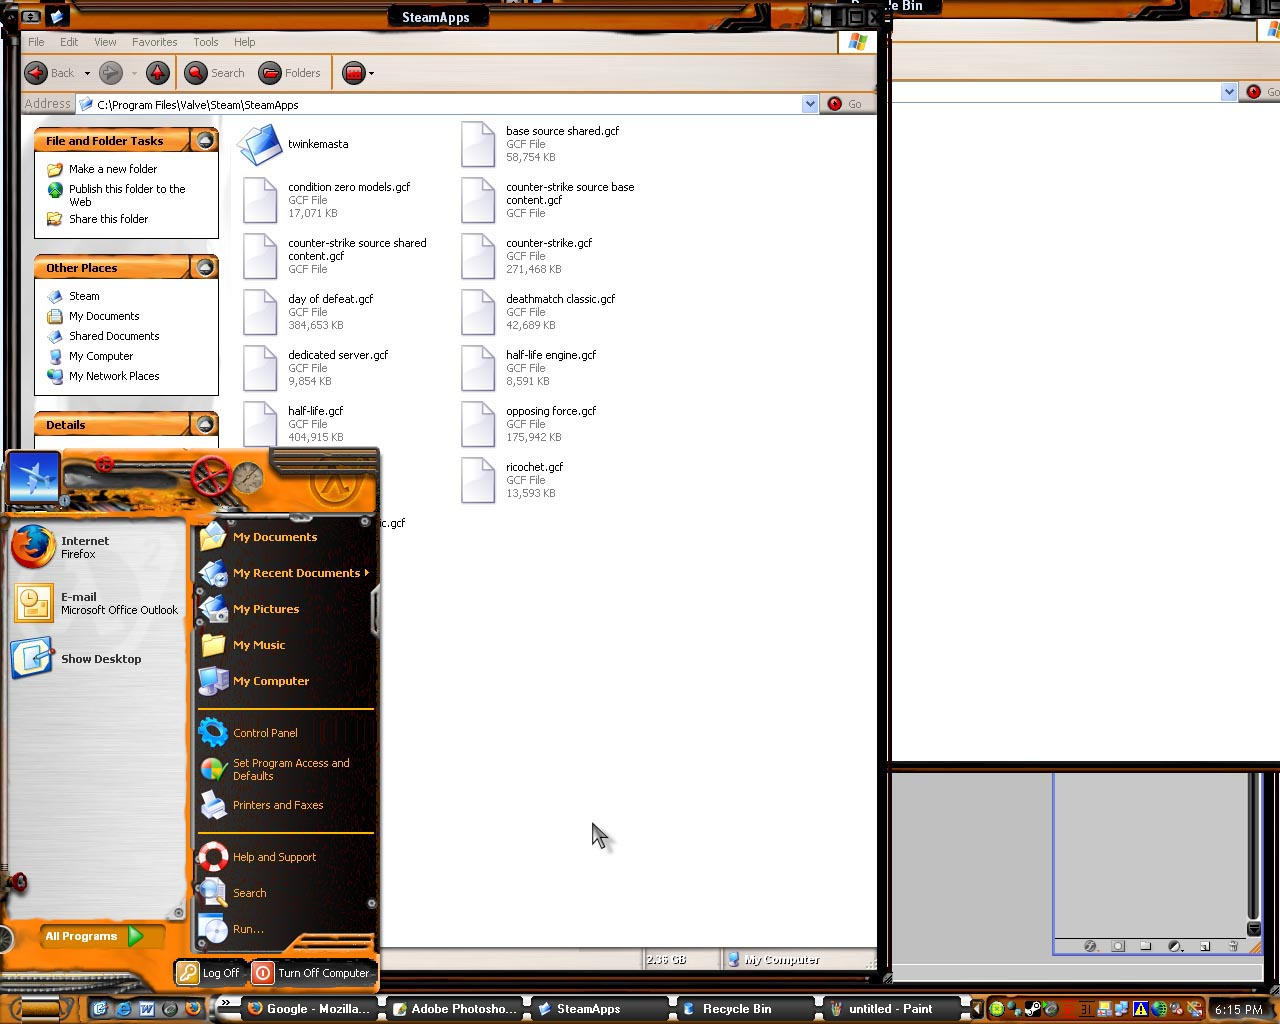Image resolution: width=1280 pixels, height=1024 pixels.
Task: Open the adjustment layer picker
Action: pyautogui.click(x=1175, y=946)
